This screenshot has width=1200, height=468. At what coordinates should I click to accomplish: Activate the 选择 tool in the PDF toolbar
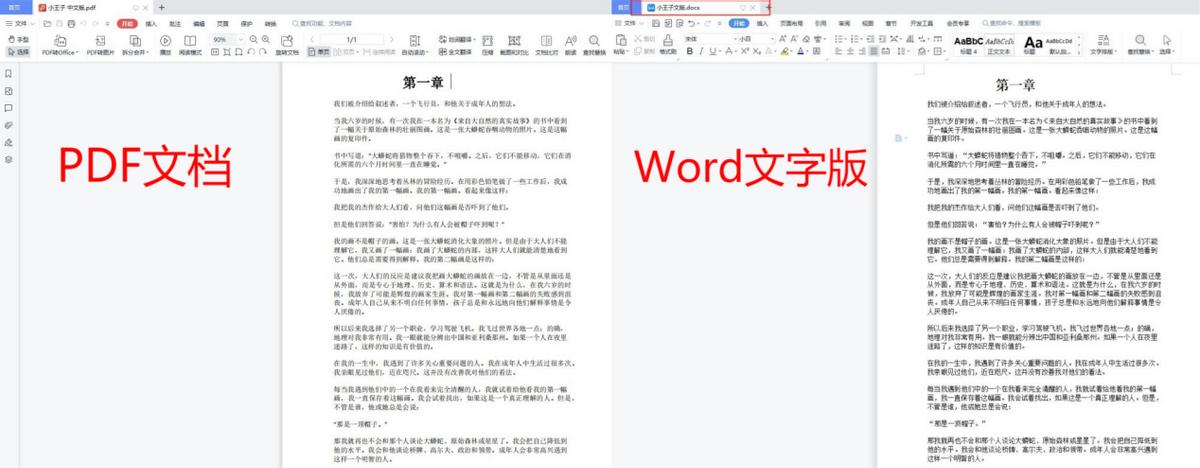[19, 50]
